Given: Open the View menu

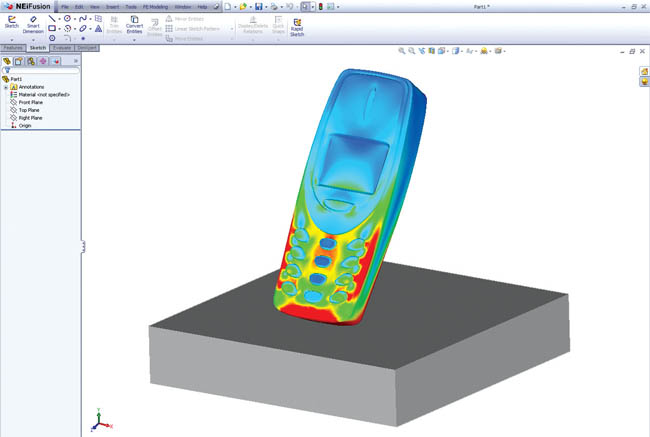Looking at the screenshot, I should tap(95, 7).
